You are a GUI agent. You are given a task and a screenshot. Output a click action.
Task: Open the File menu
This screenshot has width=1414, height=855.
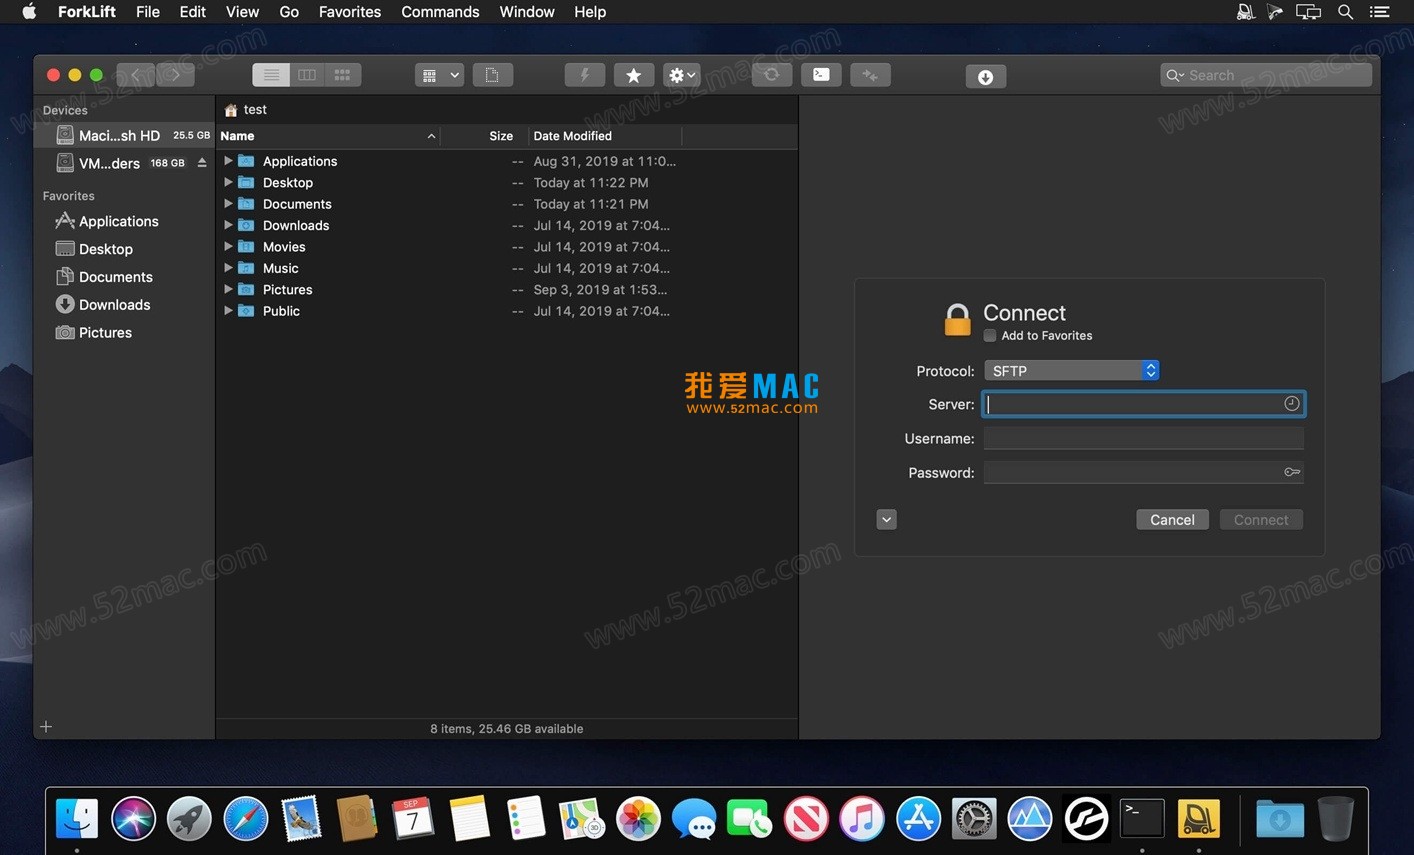[148, 12]
